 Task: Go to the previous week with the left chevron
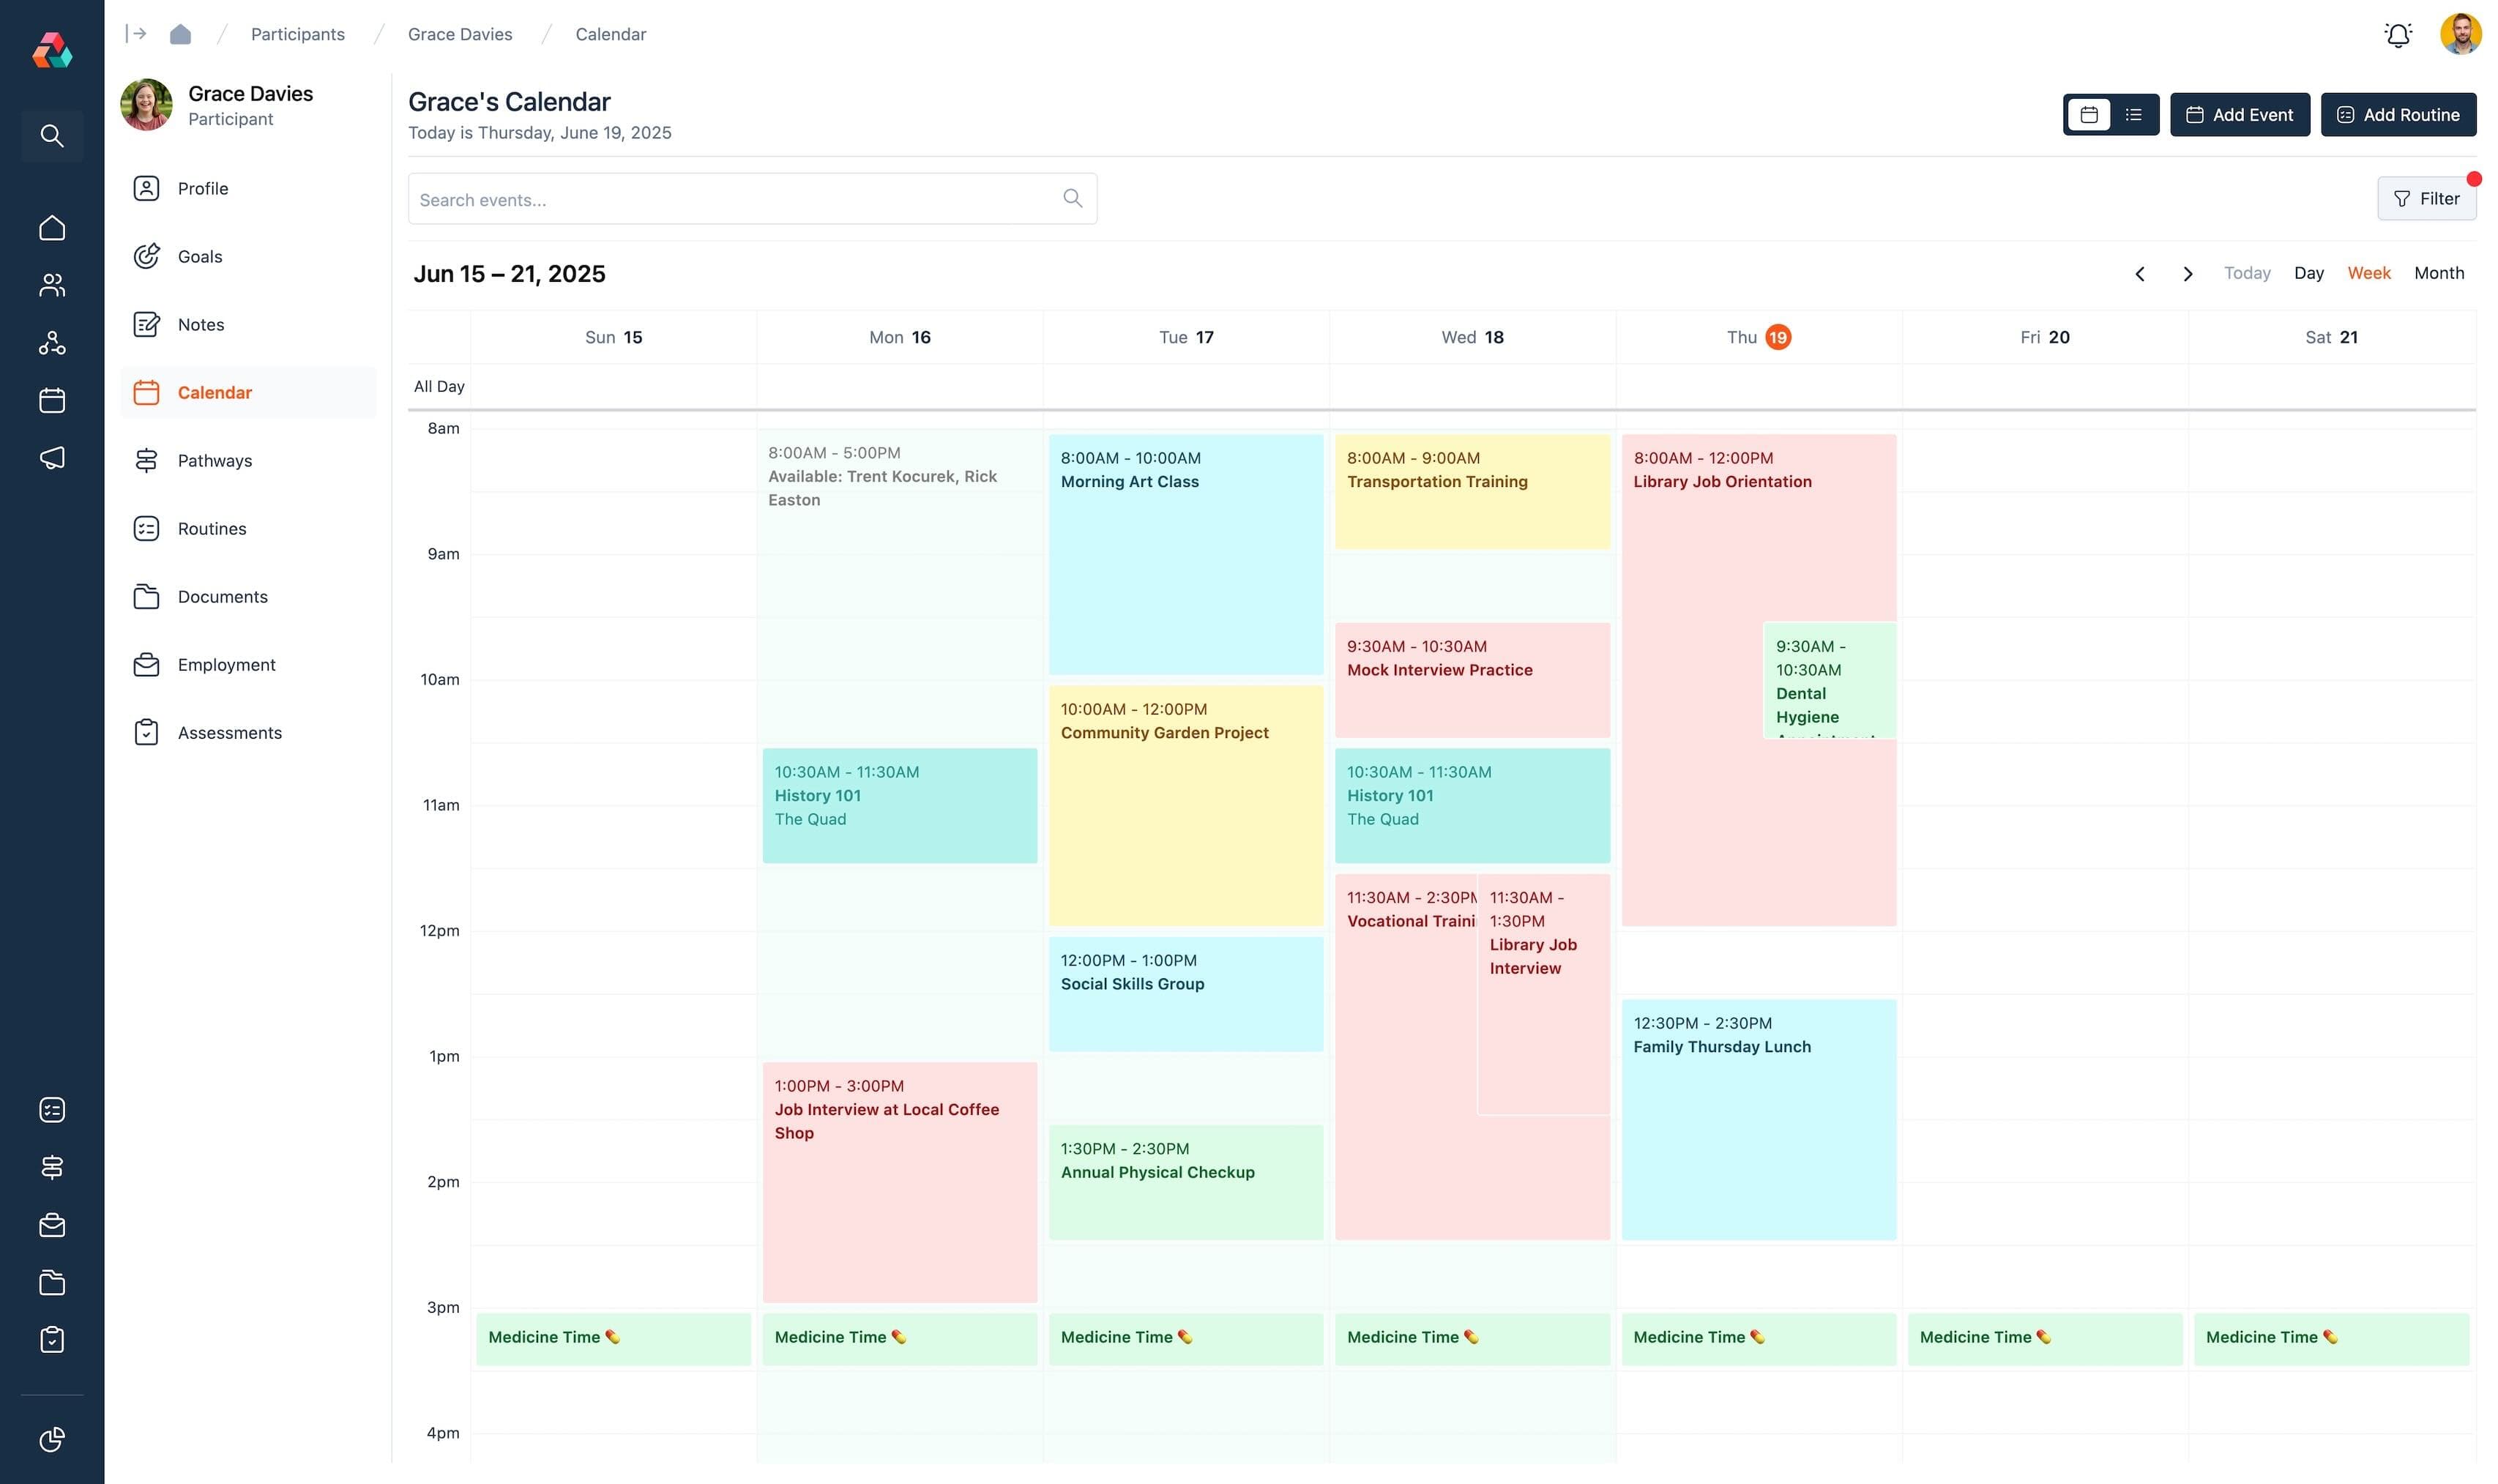tap(2141, 273)
